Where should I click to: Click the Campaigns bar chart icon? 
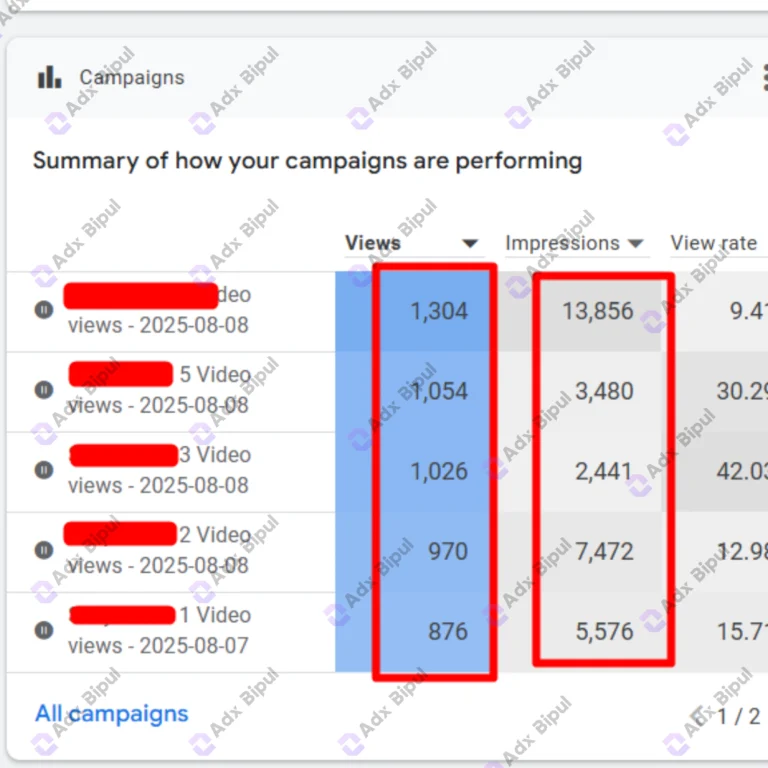click(x=49, y=78)
